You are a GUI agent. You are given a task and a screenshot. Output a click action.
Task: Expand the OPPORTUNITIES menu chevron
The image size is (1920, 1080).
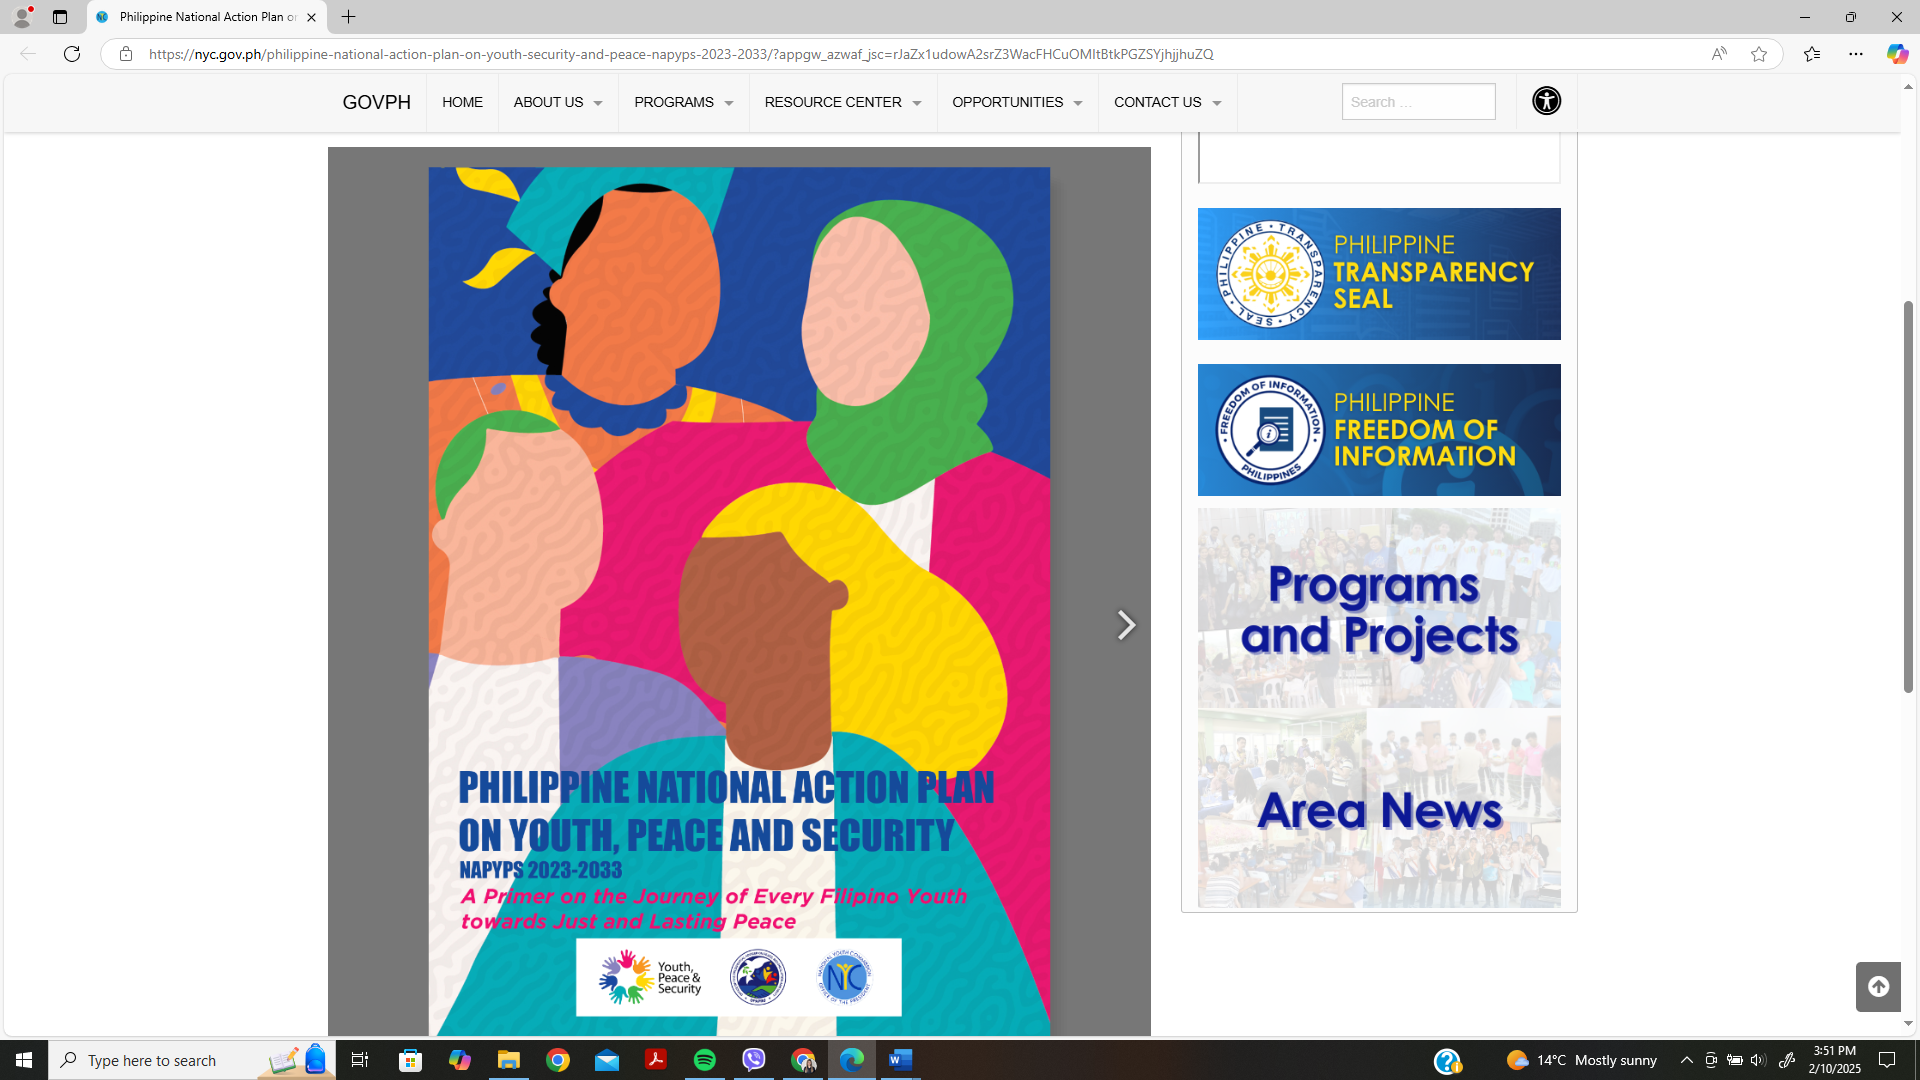[1077, 103]
